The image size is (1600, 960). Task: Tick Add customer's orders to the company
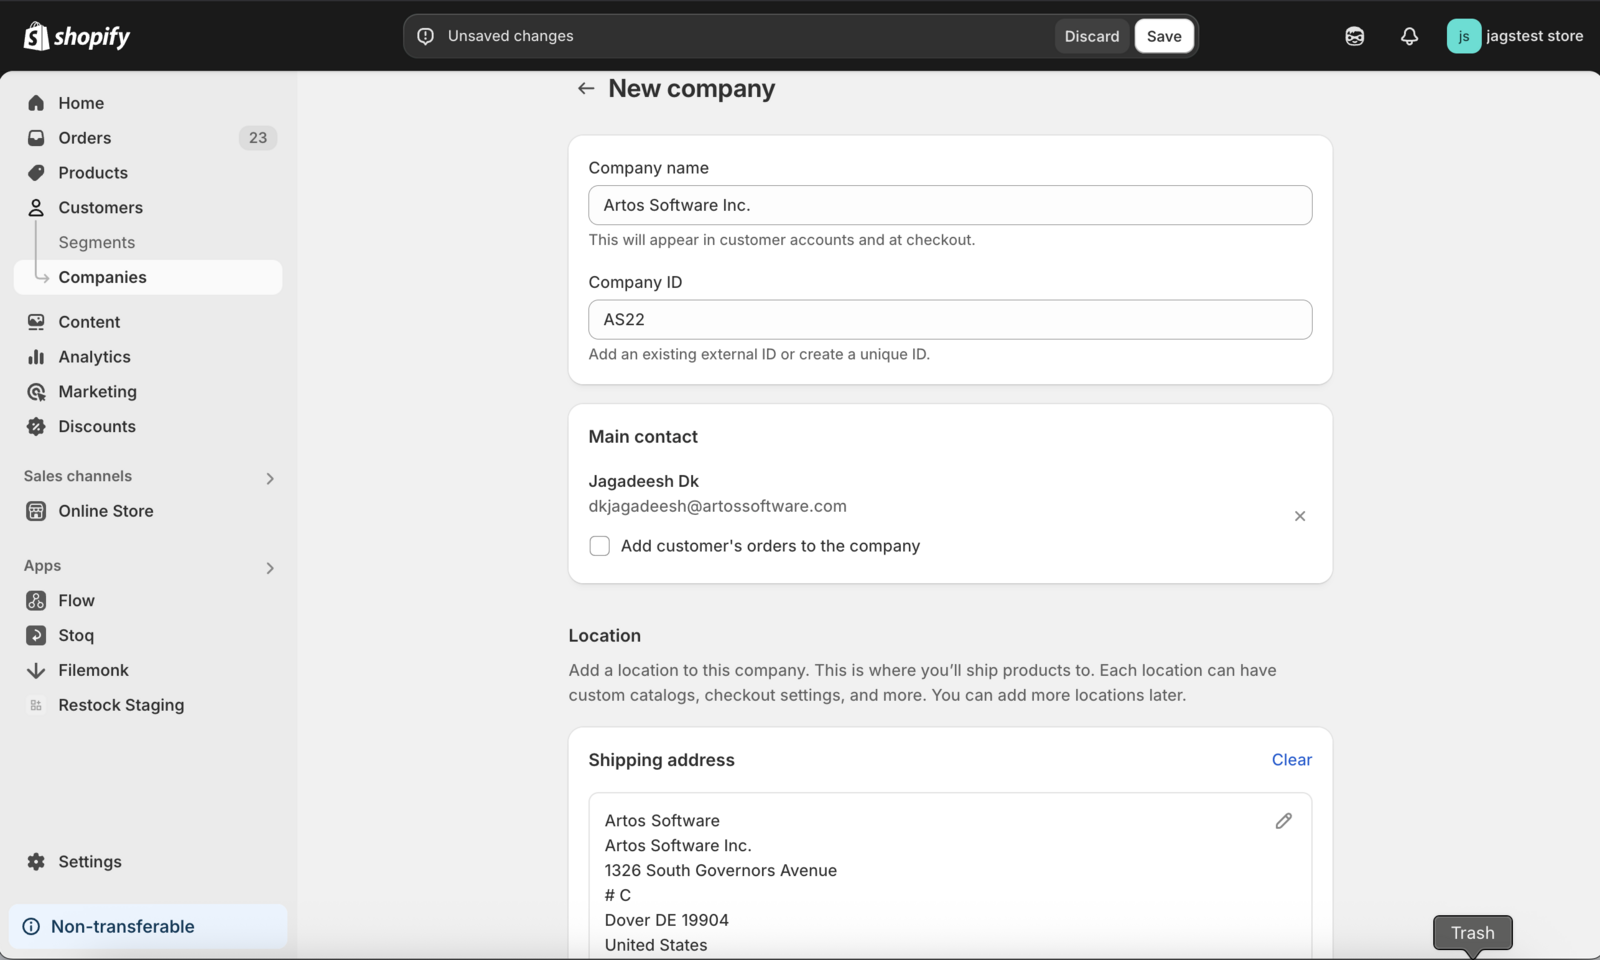click(x=600, y=546)
